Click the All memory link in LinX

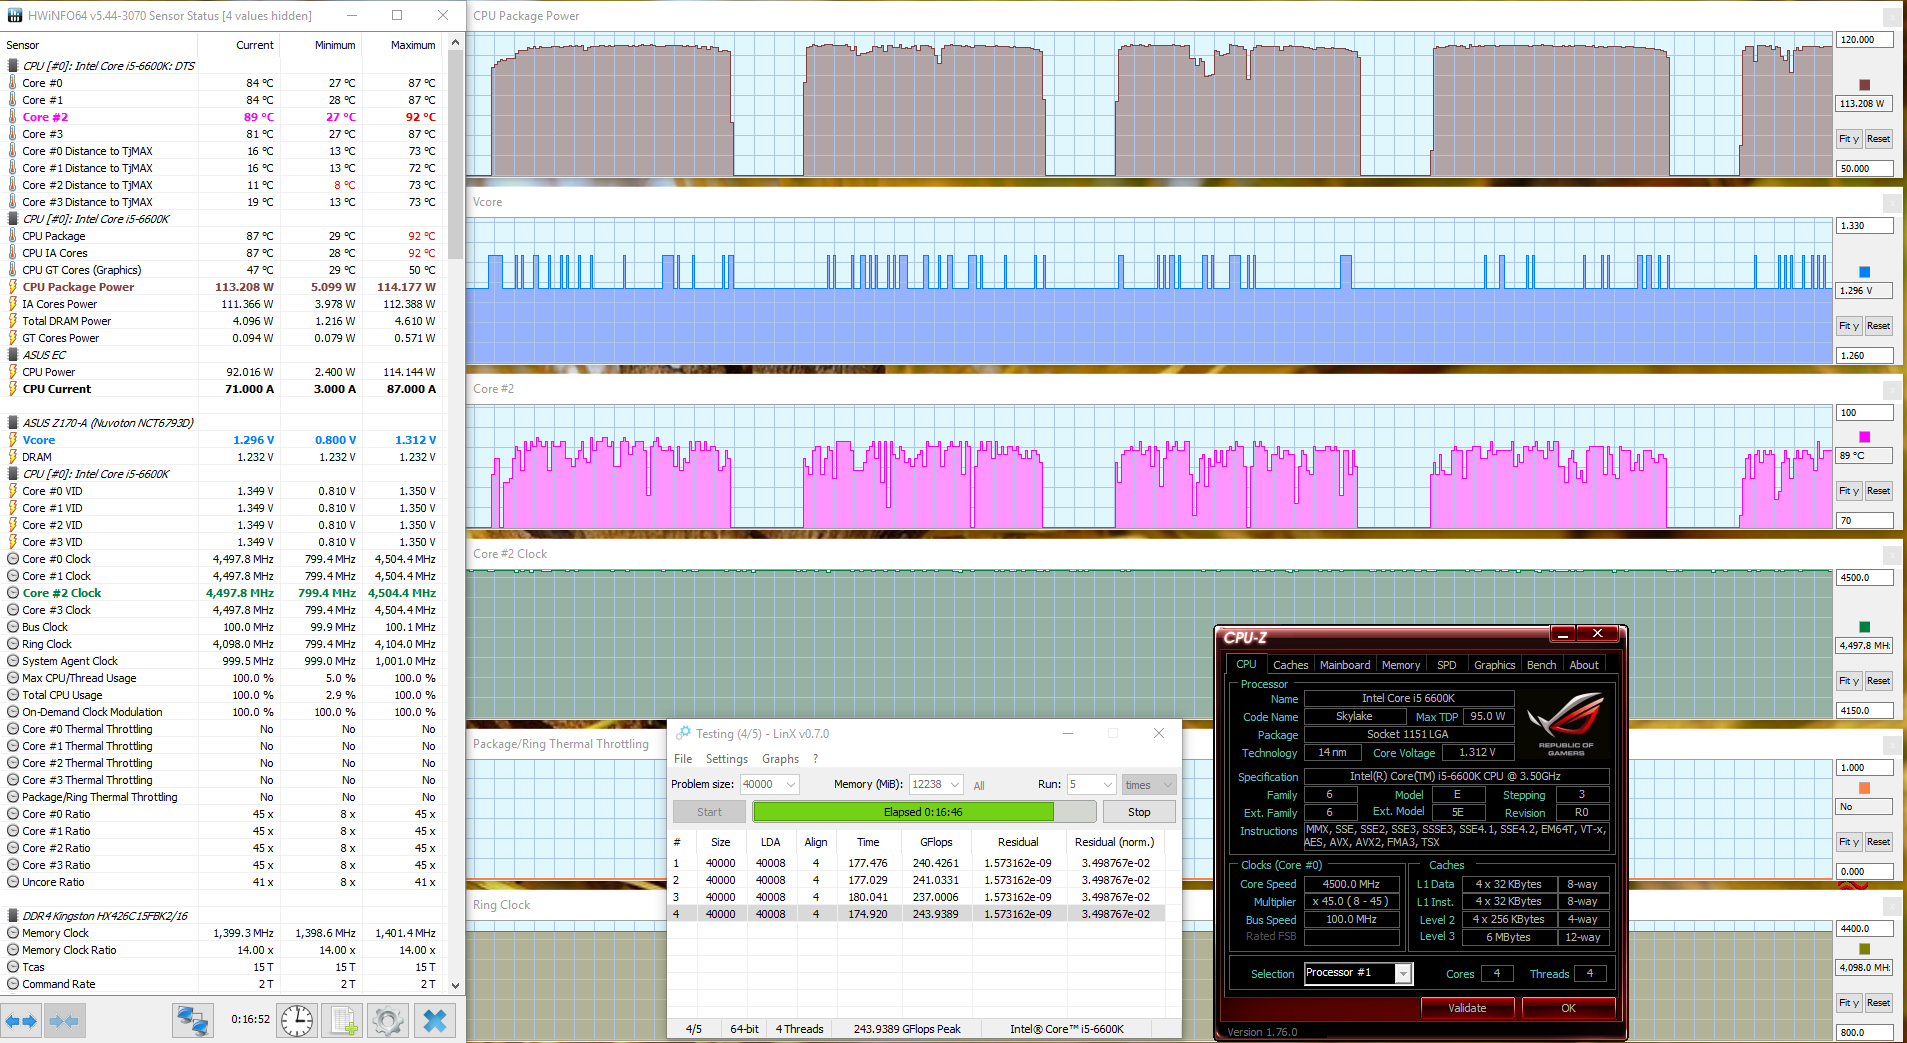coord(979,785)
